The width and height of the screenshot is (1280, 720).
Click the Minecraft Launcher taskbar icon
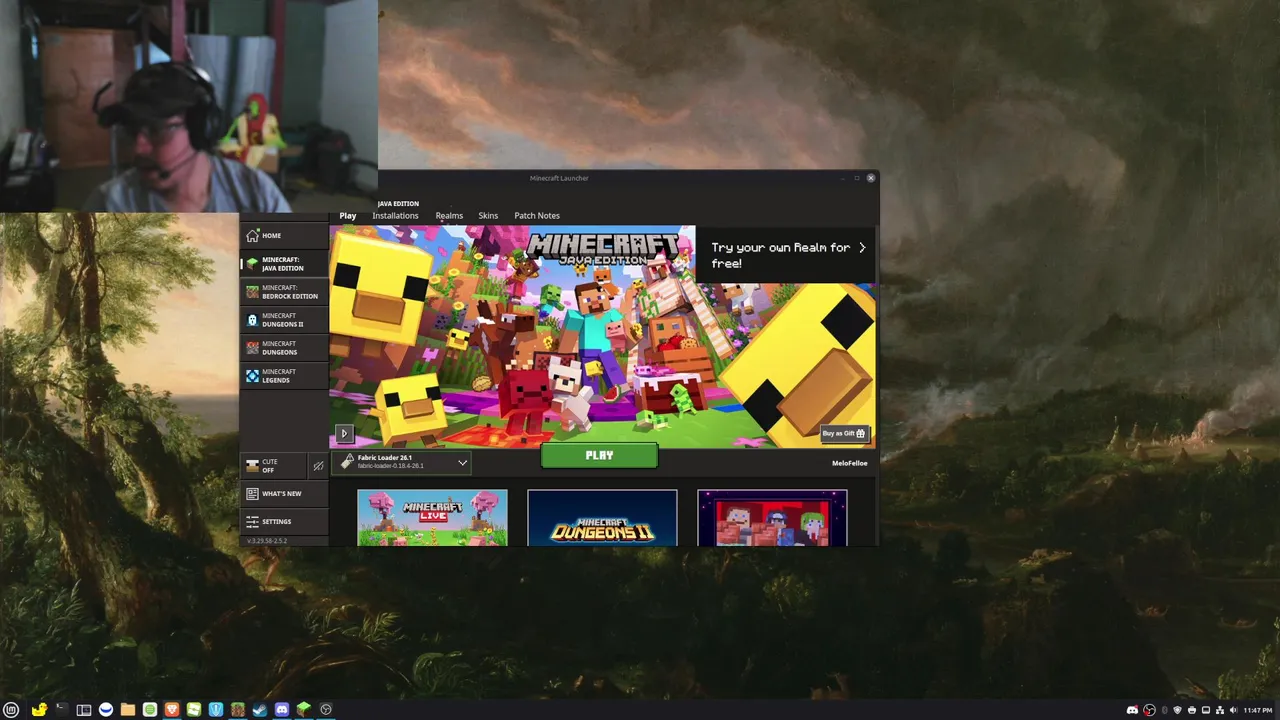pos(304,710)
